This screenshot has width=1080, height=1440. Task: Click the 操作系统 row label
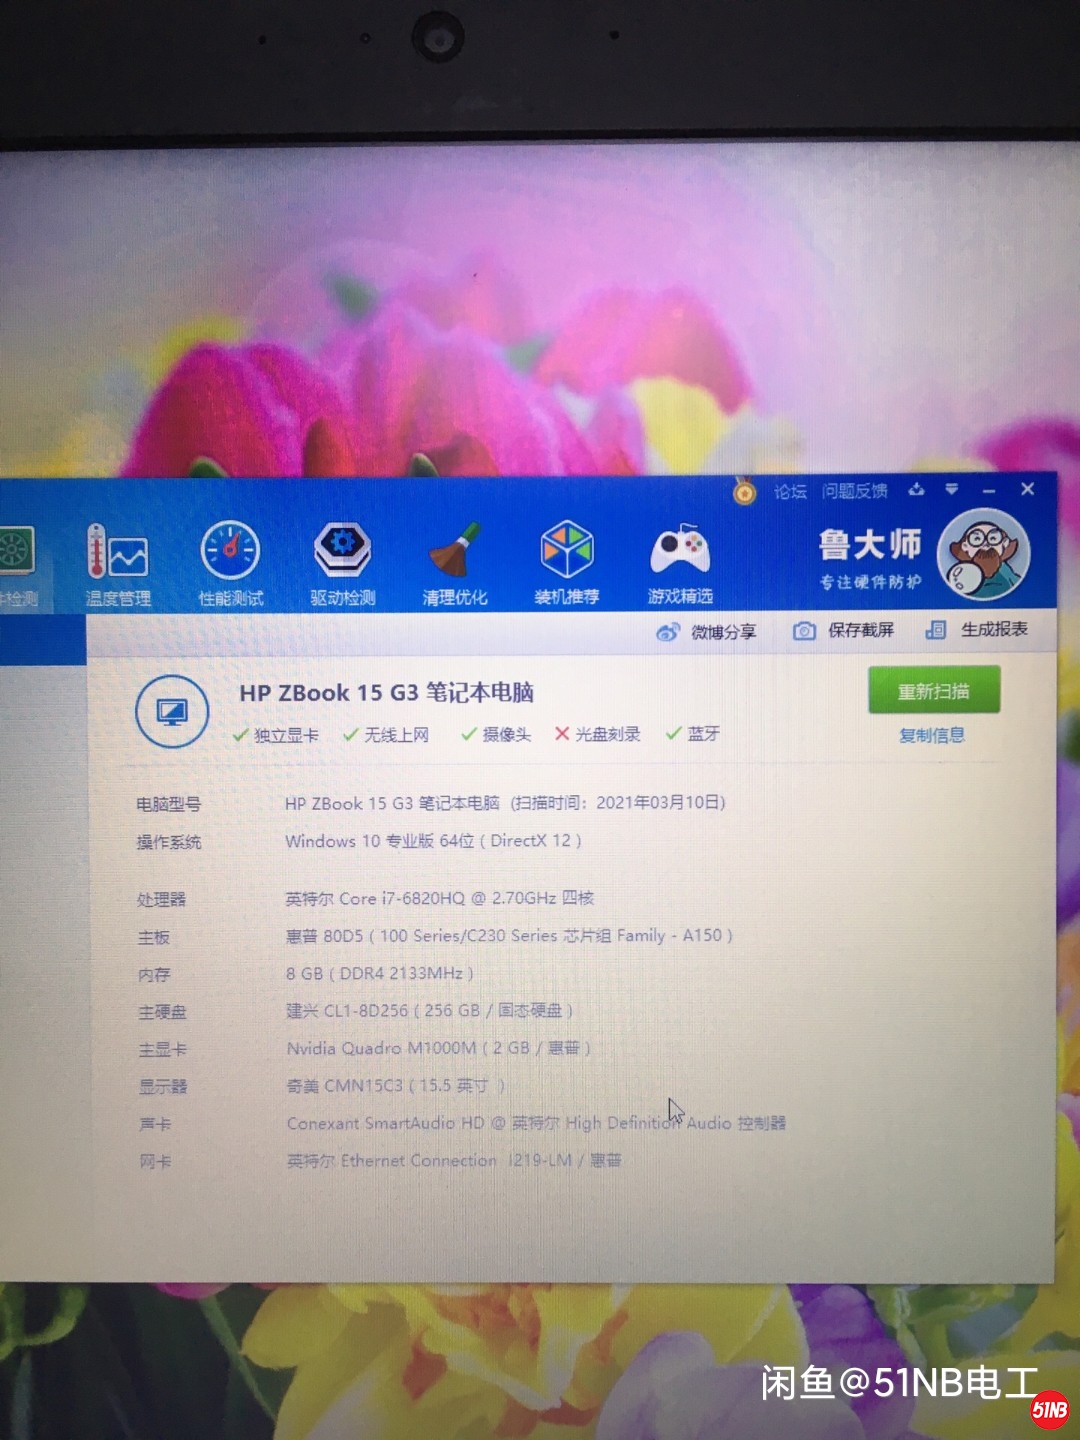169,842
